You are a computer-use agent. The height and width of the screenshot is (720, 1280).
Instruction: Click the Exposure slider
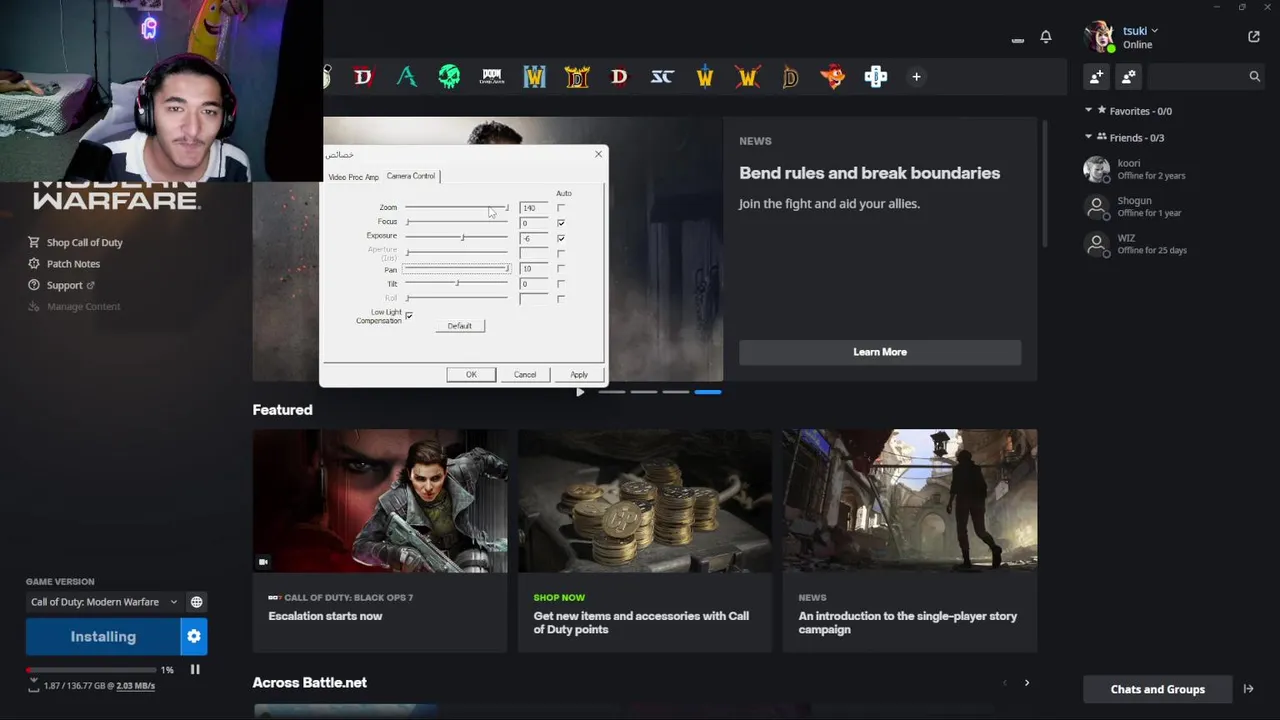(x=457, y=237)
